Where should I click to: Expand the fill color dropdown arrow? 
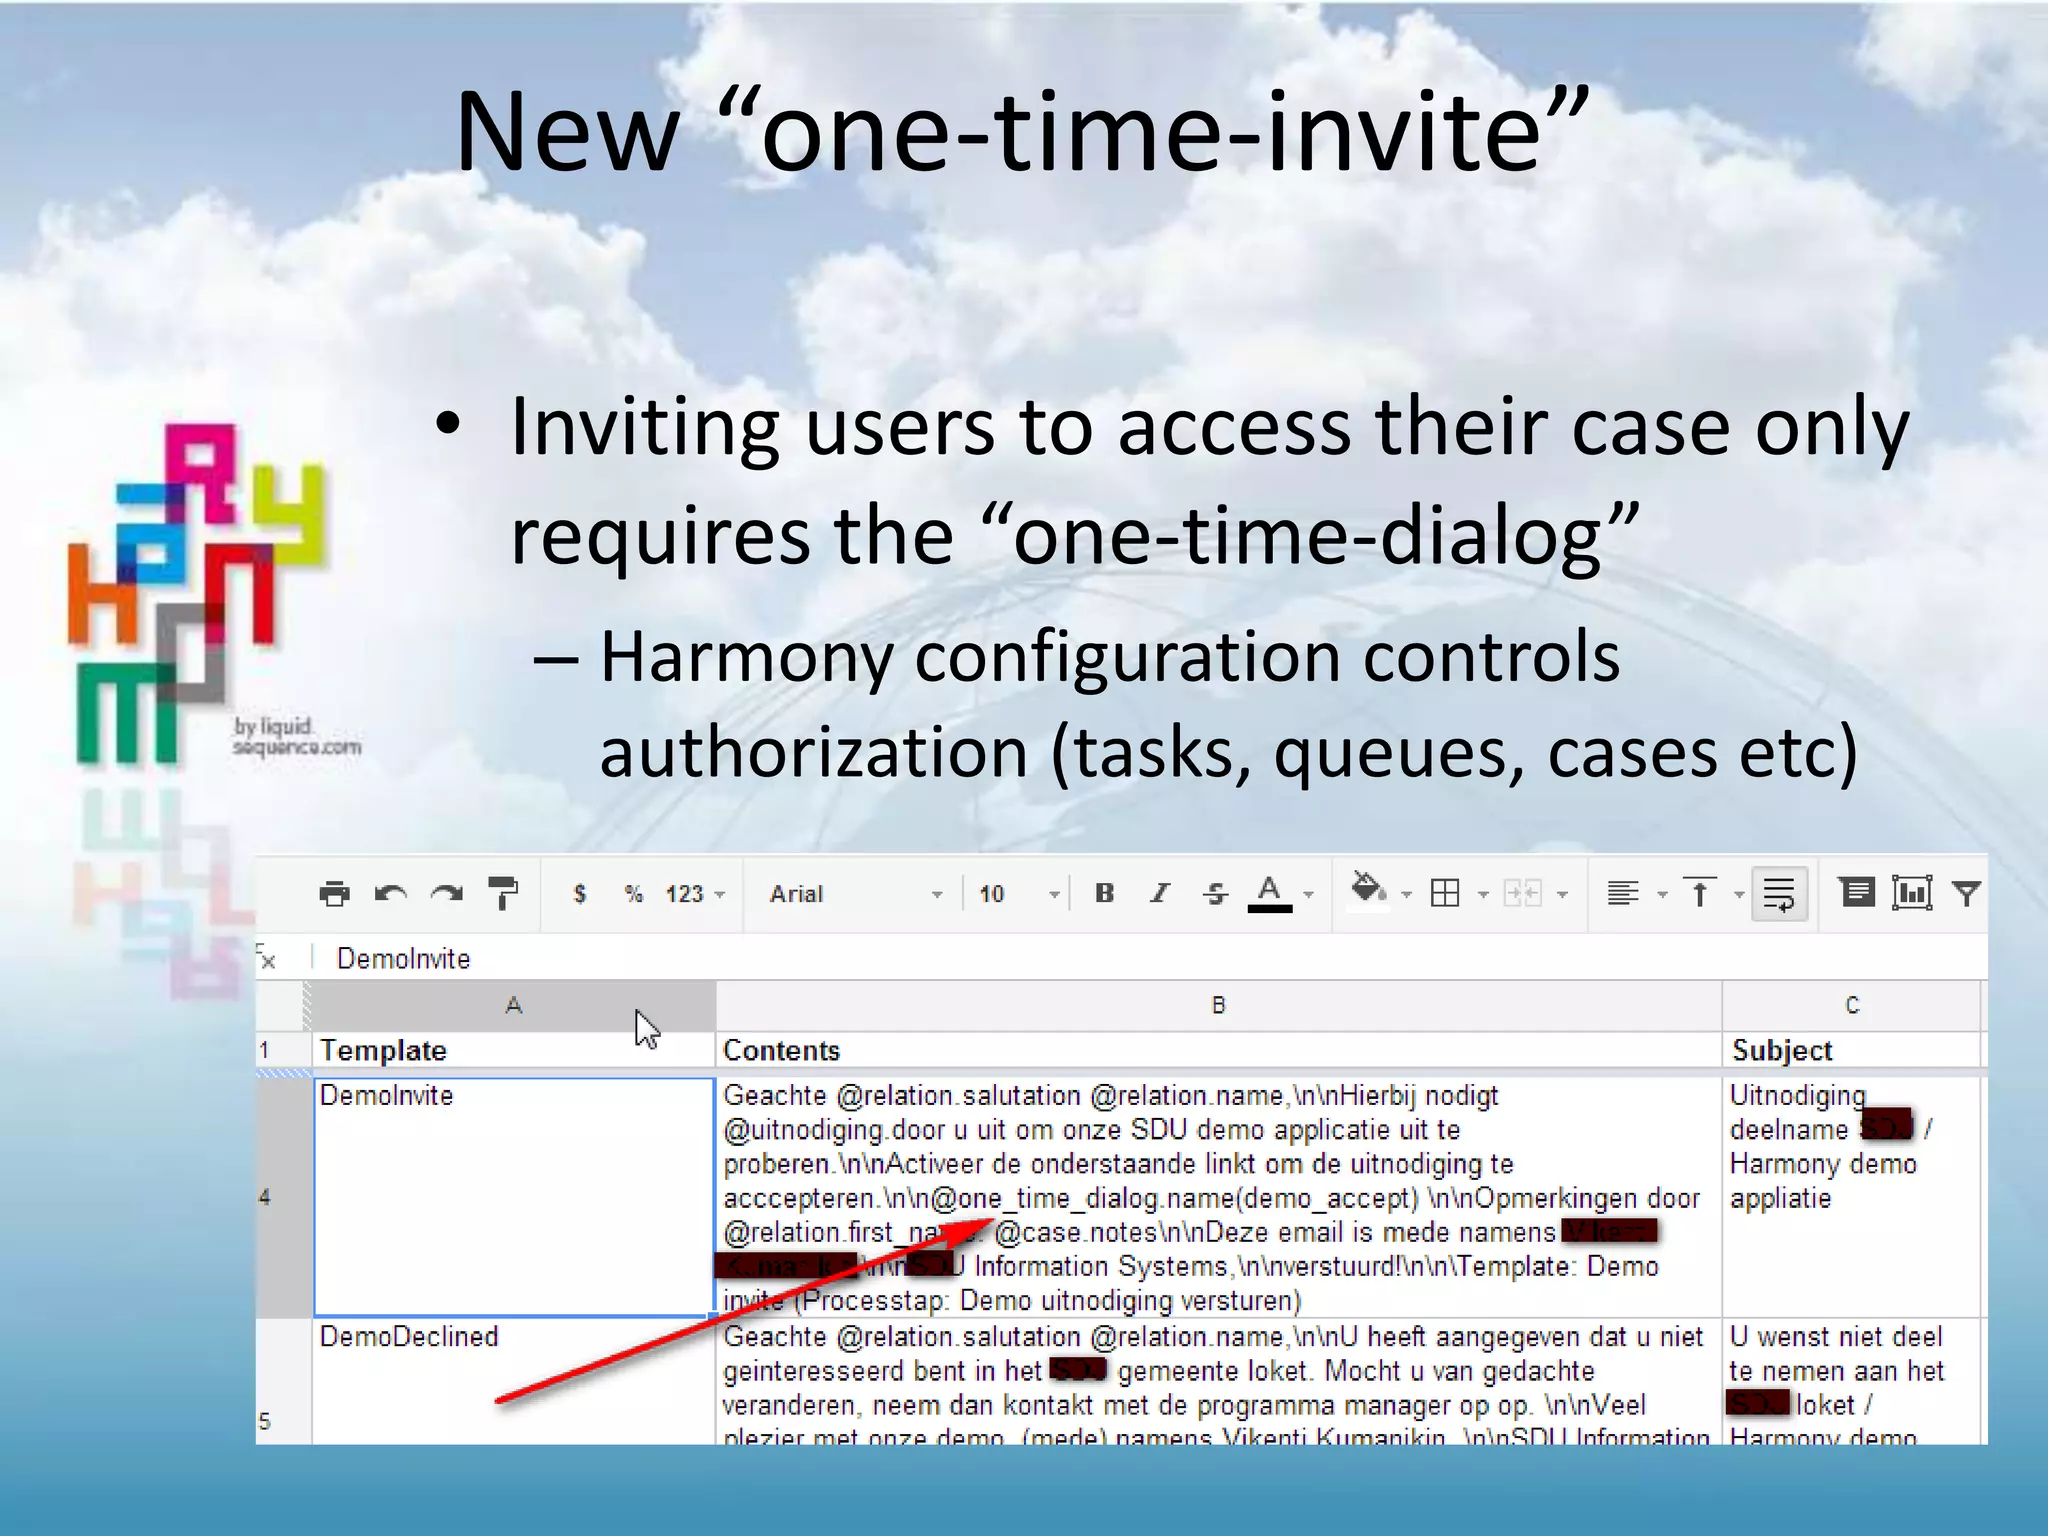point(1405,895)
